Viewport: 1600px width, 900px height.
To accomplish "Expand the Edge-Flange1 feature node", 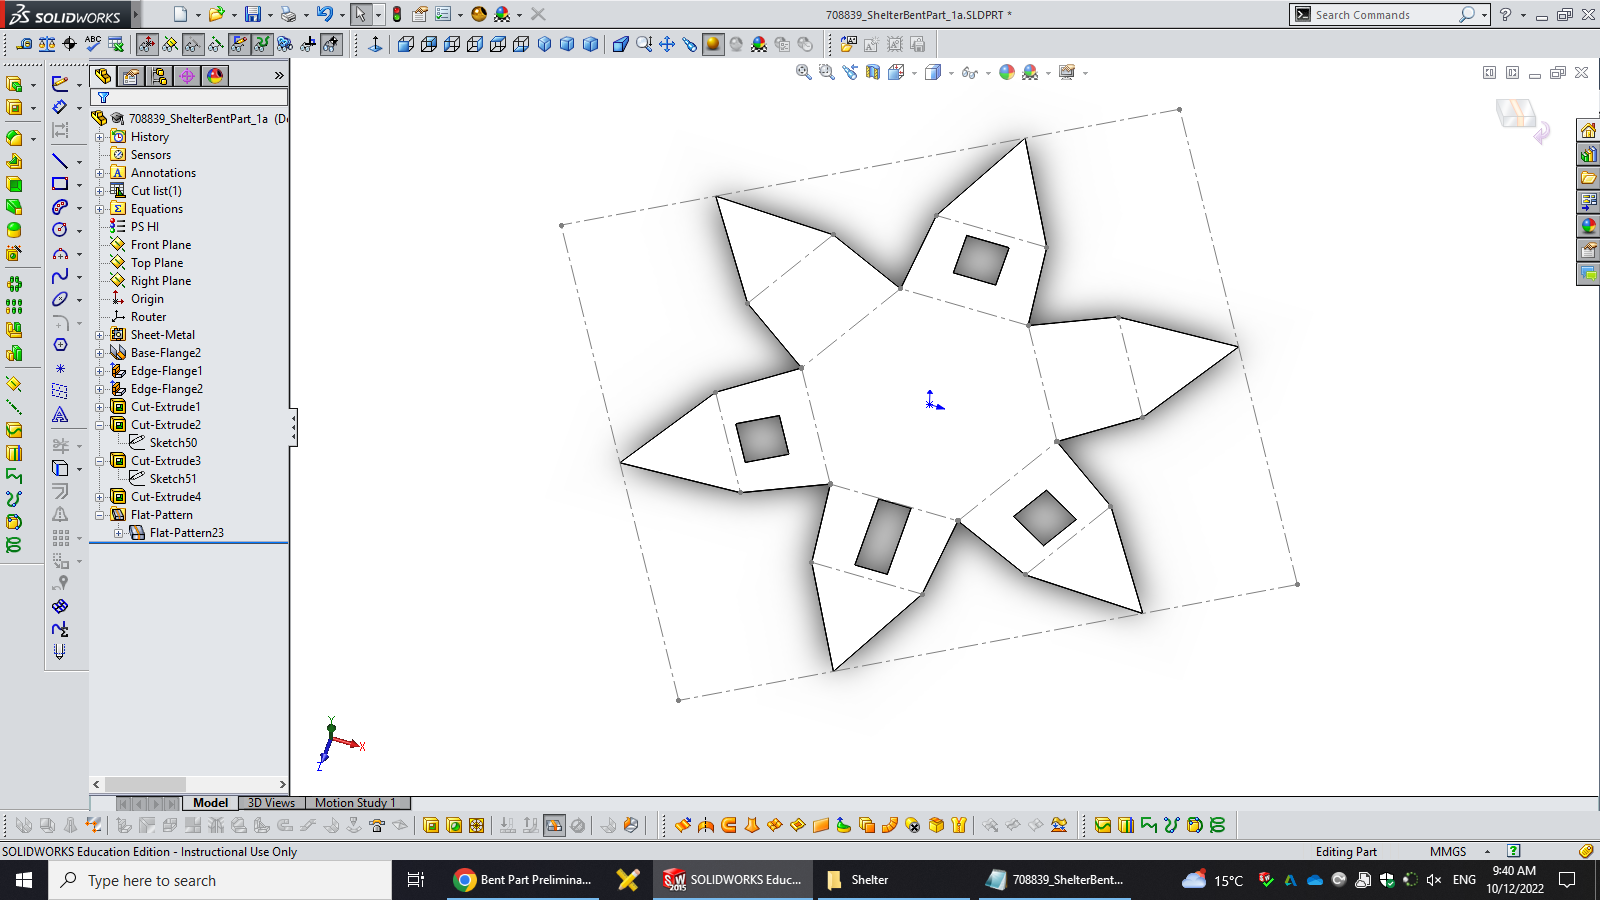I will [100, 371].
